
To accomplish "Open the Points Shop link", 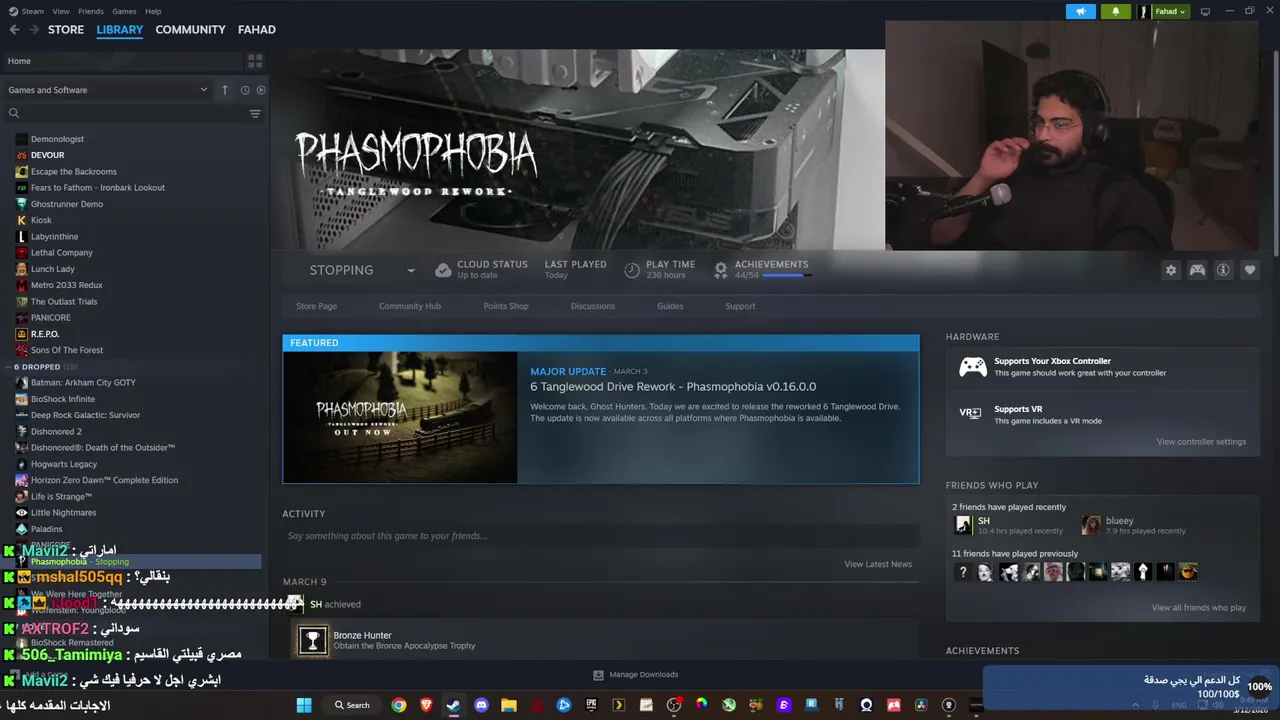I will point(506,306).
